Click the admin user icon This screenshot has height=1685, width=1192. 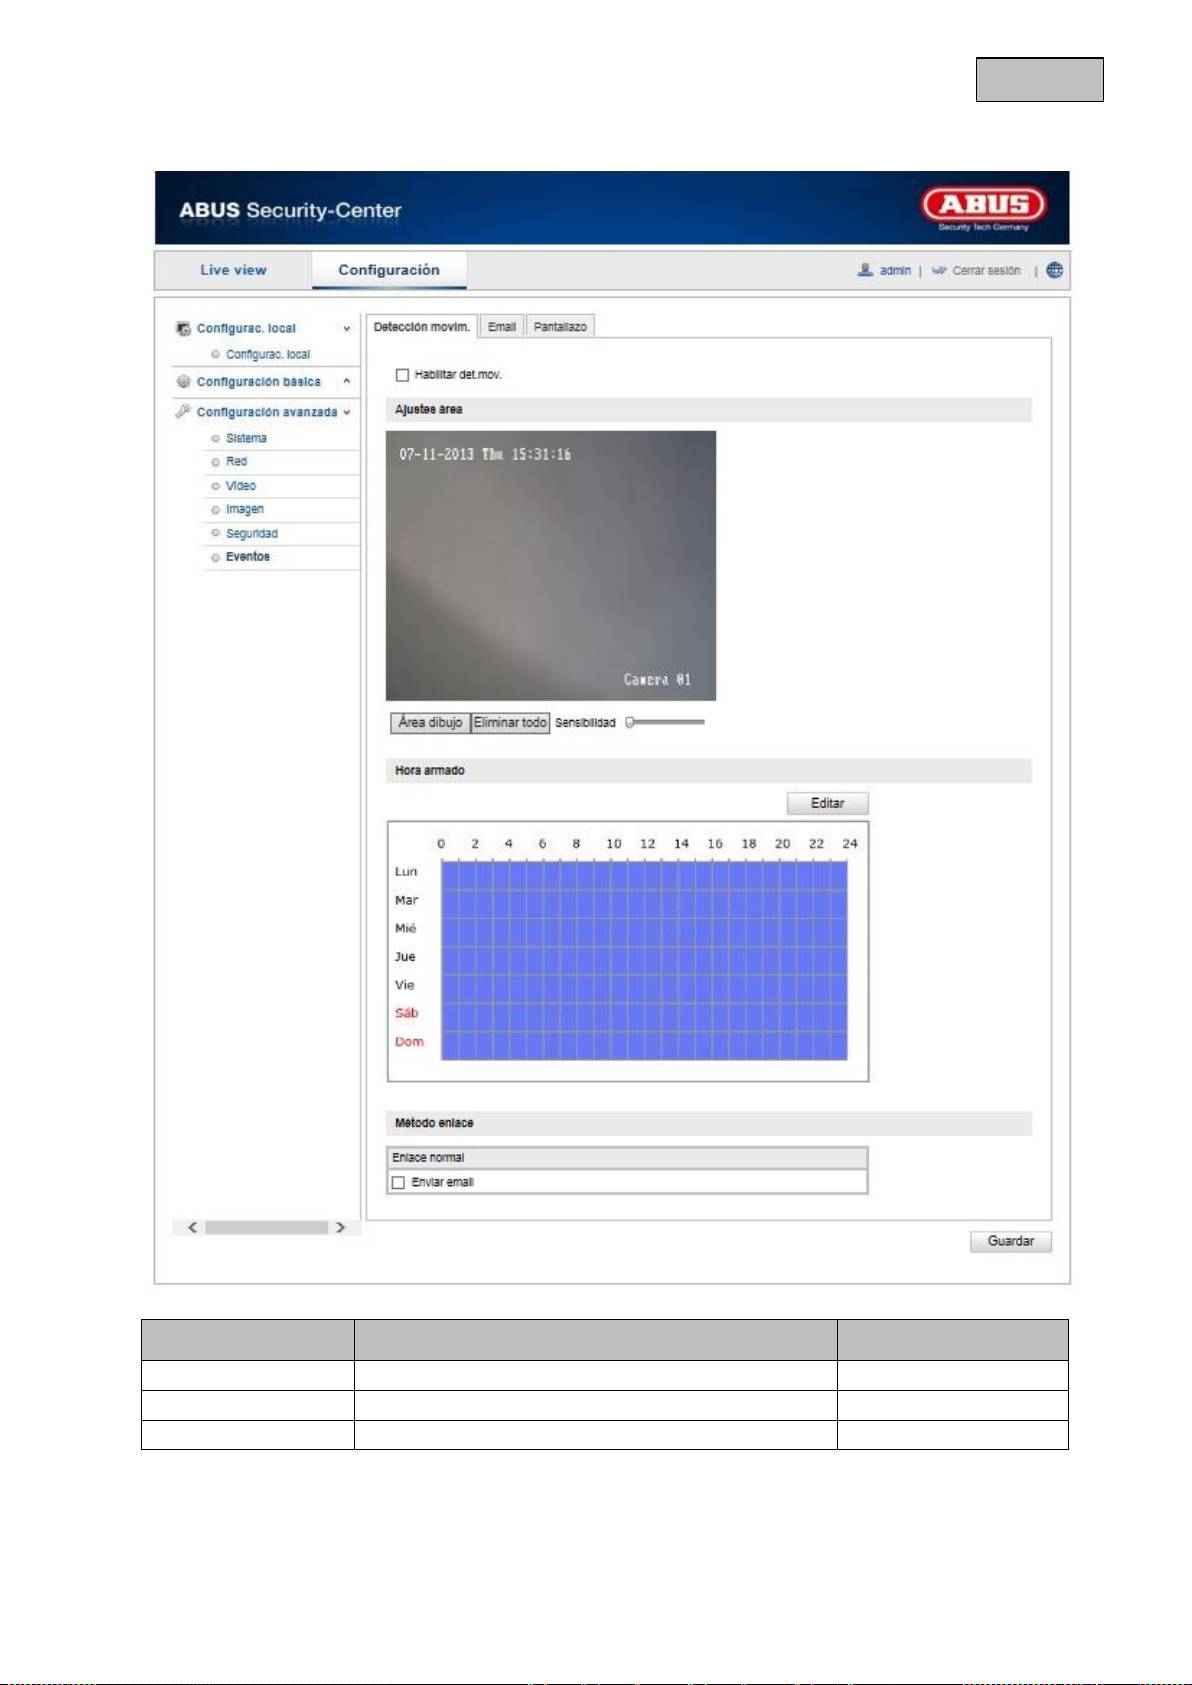(865, 270)
